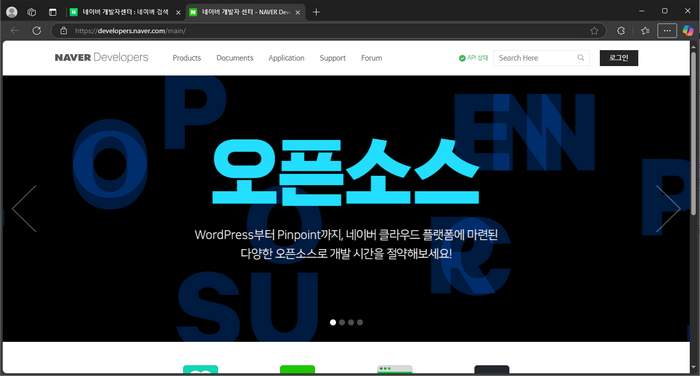
Task: Open the workspaces icon in title bar
Action: pyautogui.click(x=32, y=12)
